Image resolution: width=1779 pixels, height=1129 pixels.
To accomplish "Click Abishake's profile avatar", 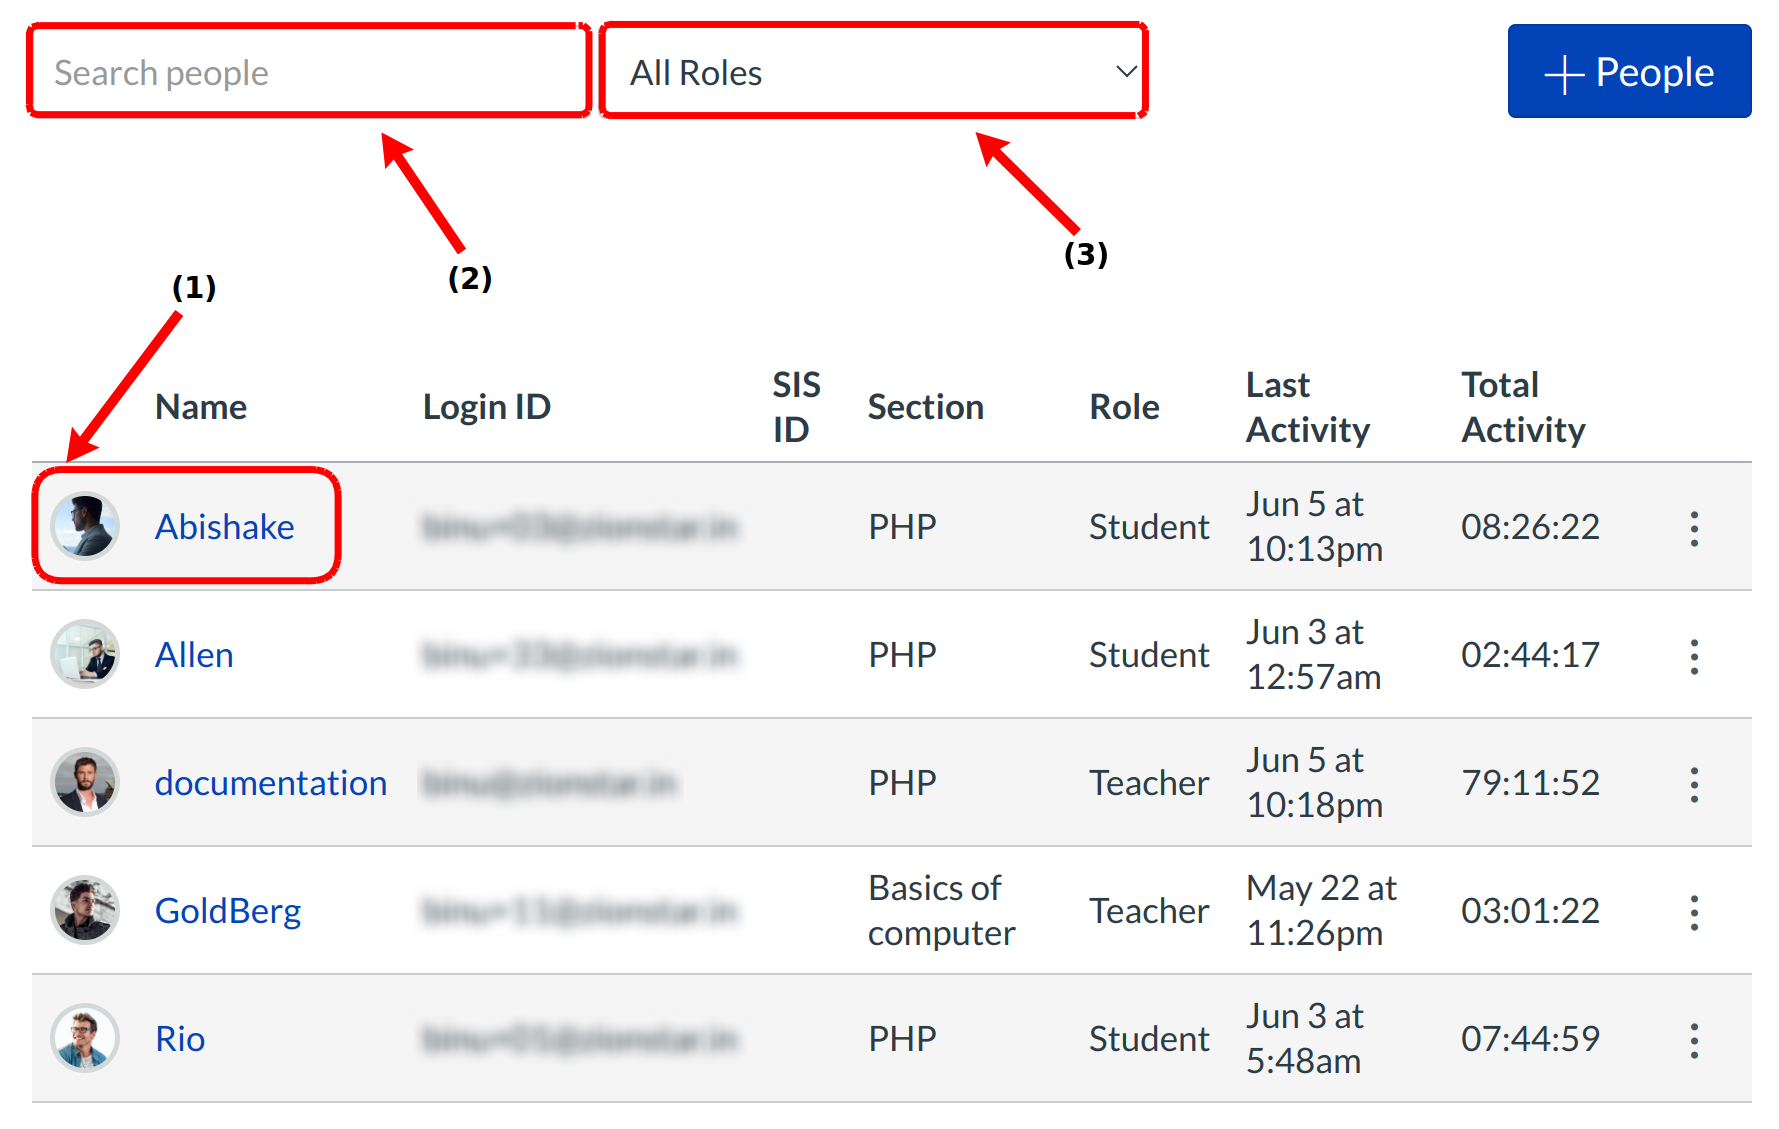I will (85, 526).
